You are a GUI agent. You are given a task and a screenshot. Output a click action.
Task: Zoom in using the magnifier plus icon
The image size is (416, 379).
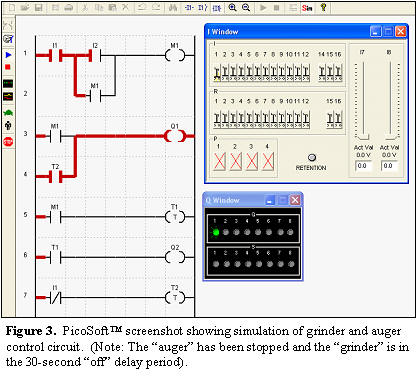pyautogui.click(x=232, y=8)
